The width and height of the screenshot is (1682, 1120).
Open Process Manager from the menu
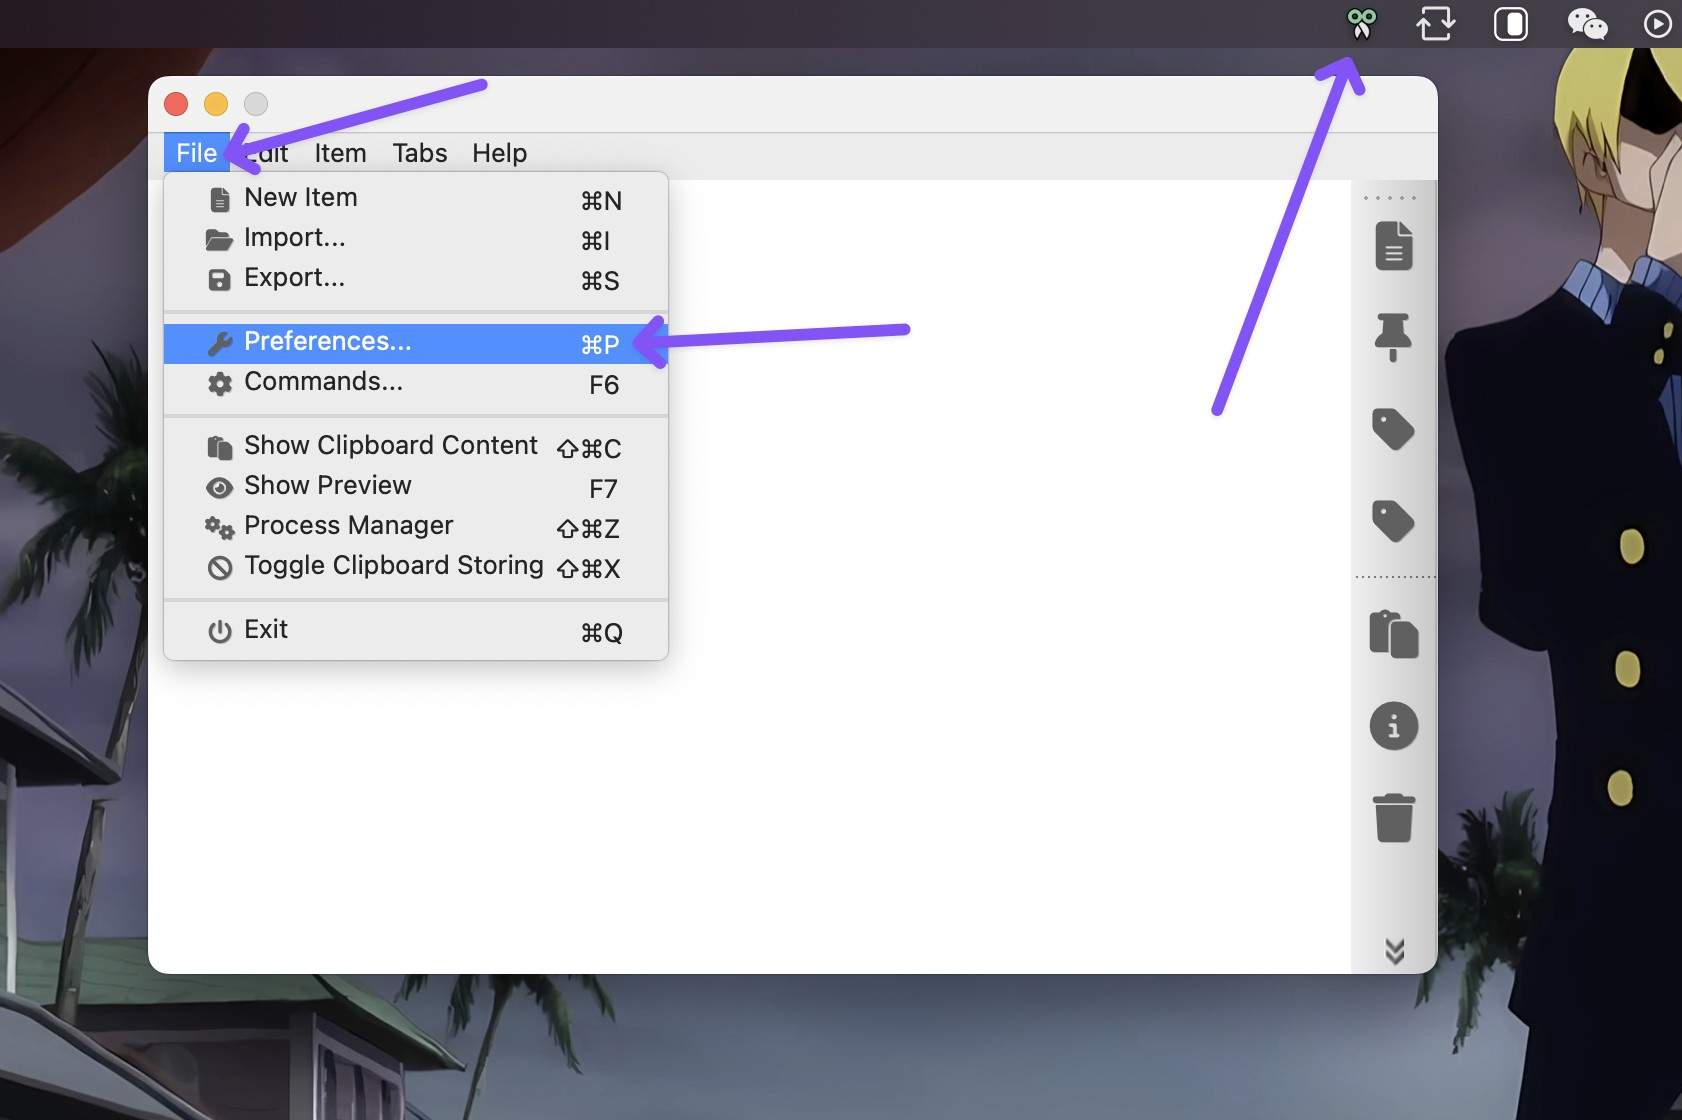click(x=348, y=526)
